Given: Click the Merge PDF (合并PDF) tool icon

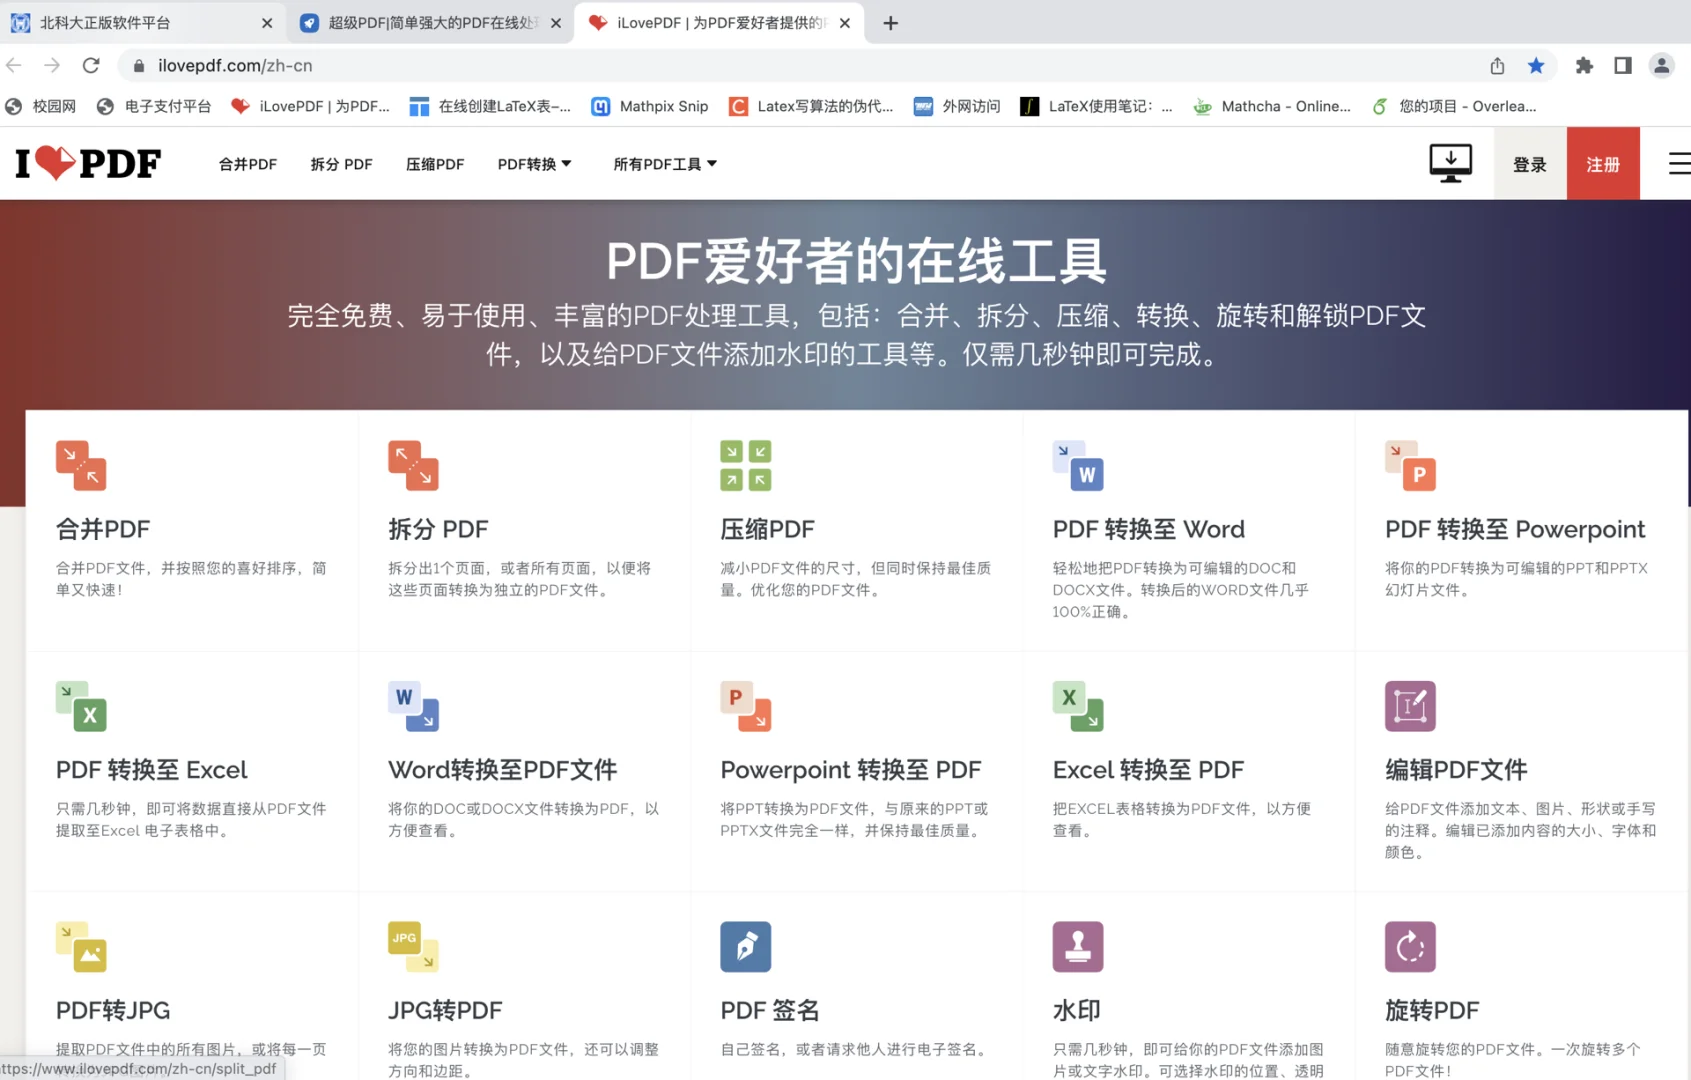Looking at the screenshot, I should tap(81, 465).
